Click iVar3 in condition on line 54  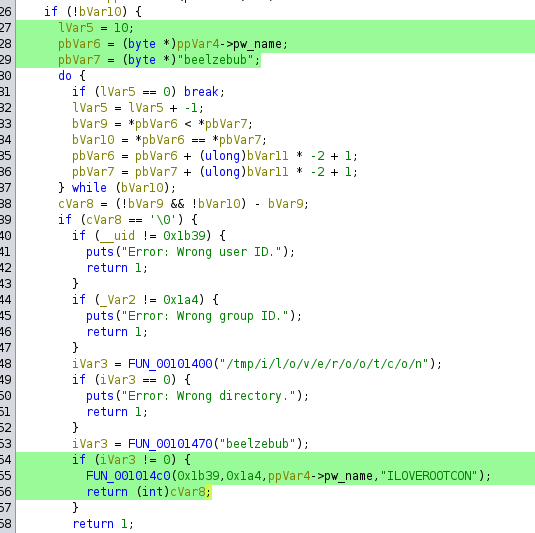(x=118, y=460)
